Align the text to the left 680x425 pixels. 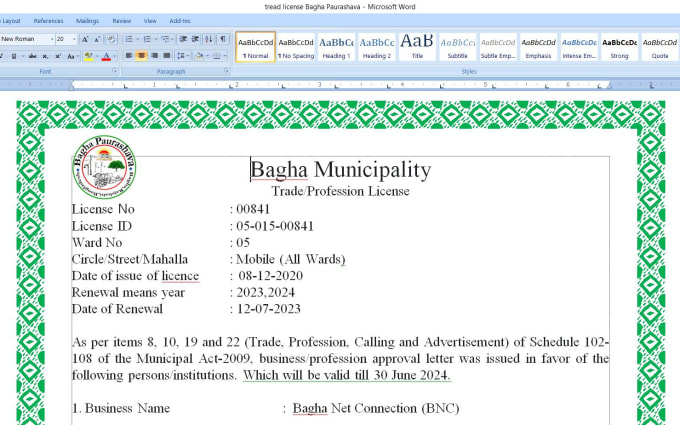coord(129,56)
